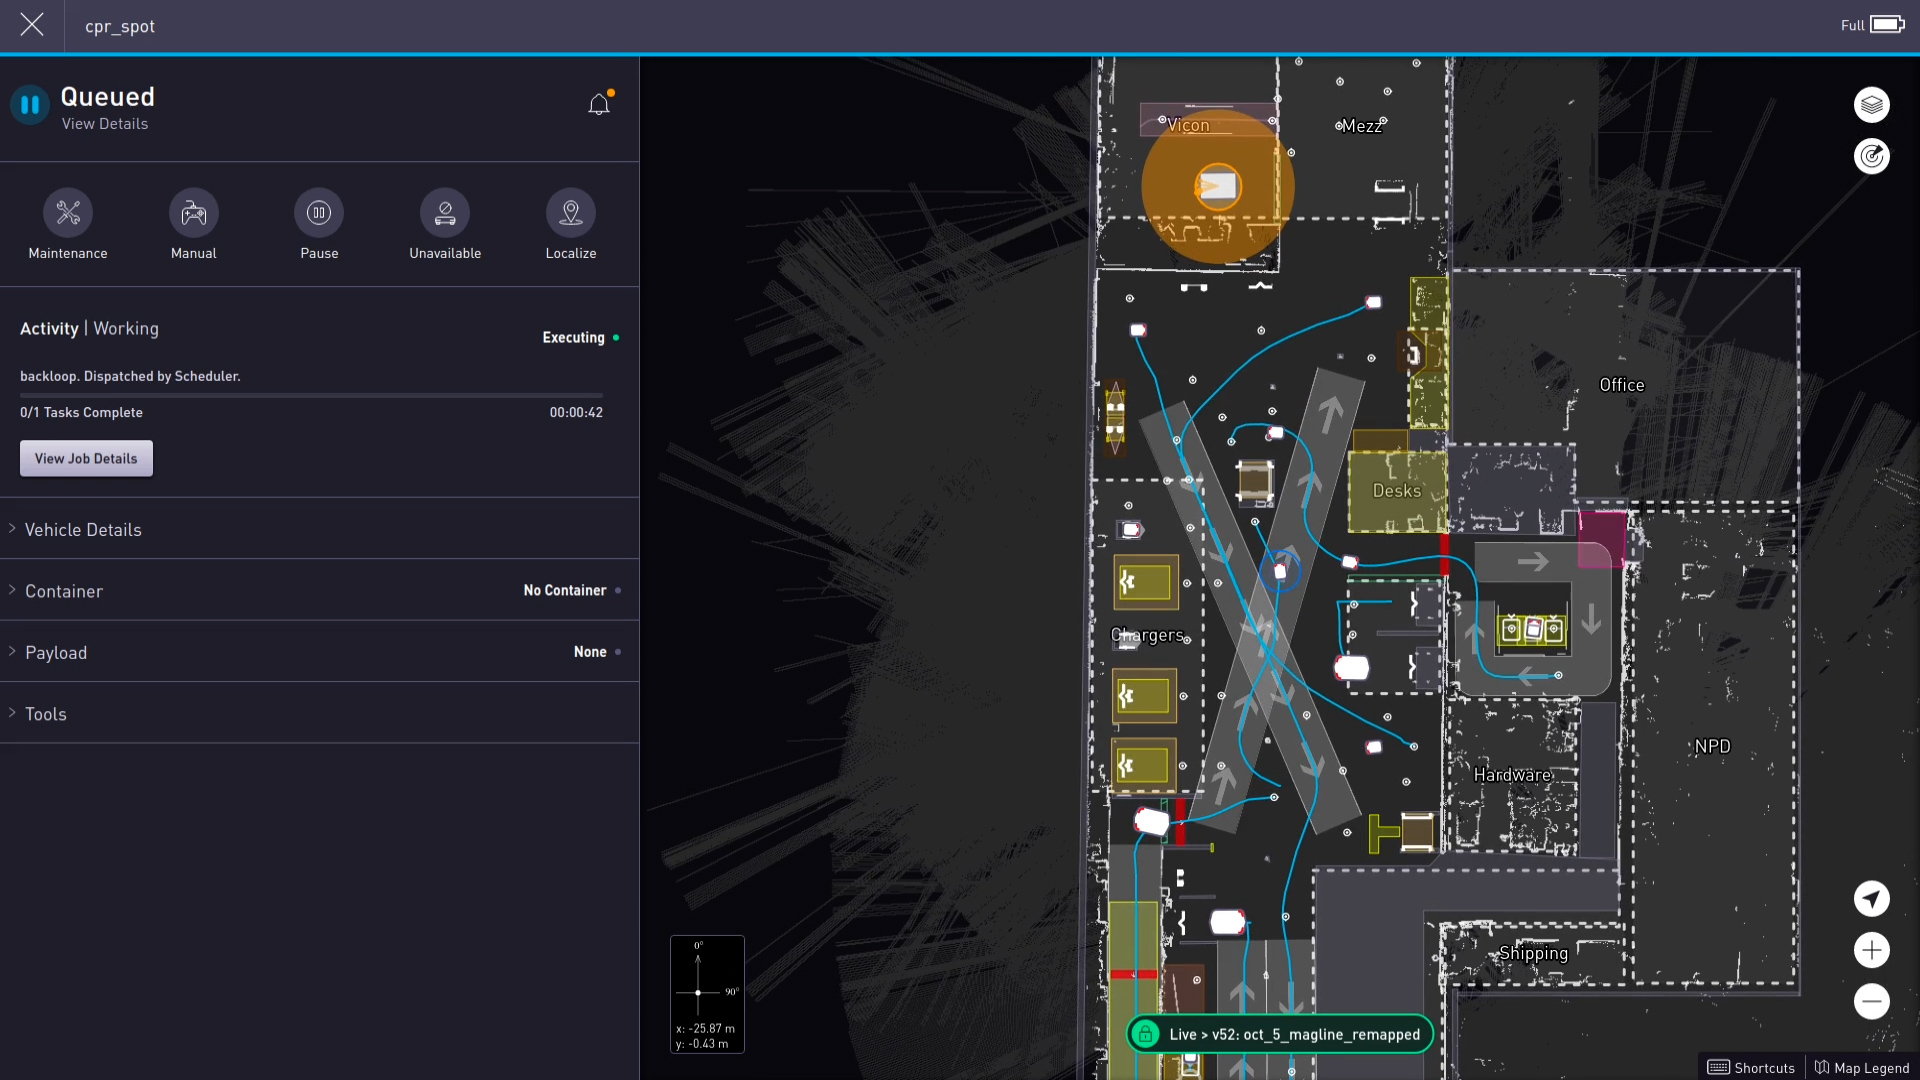The width and height of the screenshot is (1920, 1080).
Task: Open the map layers menu
Action: 1871,105
